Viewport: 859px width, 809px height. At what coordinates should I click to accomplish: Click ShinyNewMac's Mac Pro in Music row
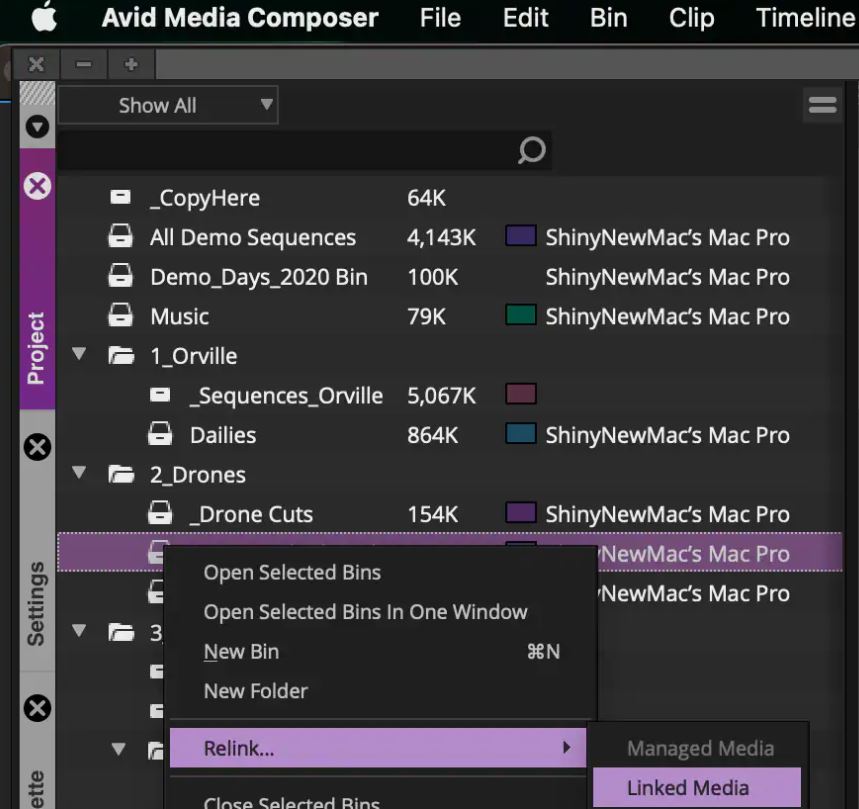[667, 317]
